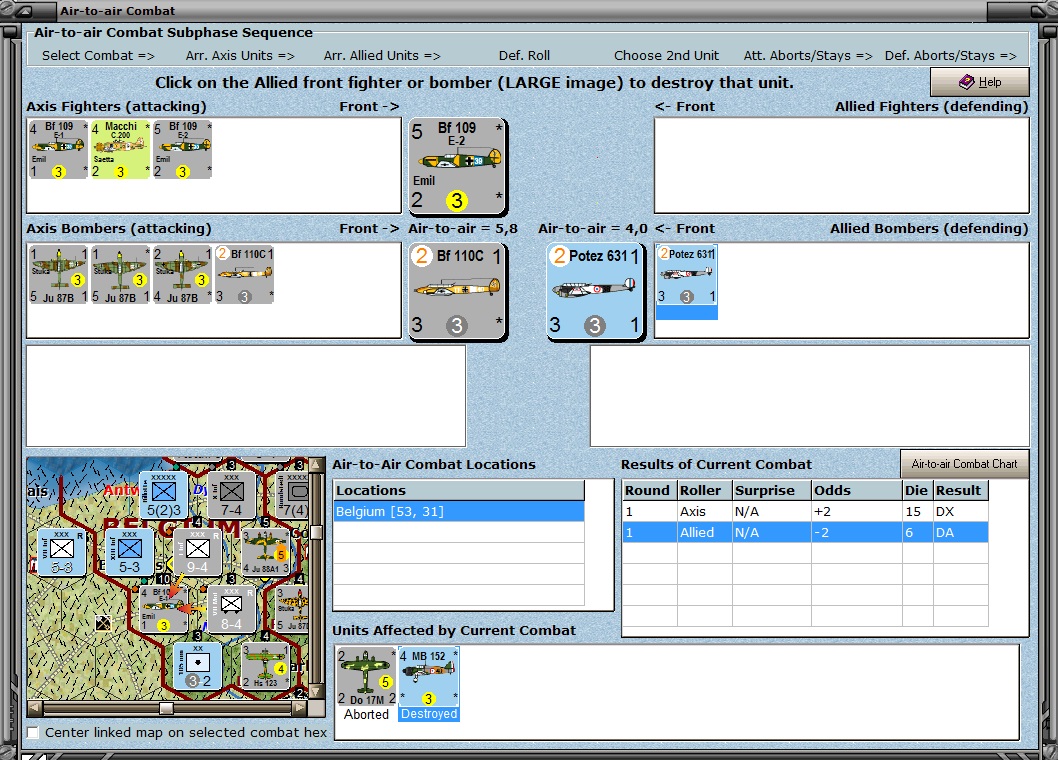This screenshot has width=1058, height=760.
Task: Click the XIII Inf 5-3 unit on map
Action: (x=130, y=553)
